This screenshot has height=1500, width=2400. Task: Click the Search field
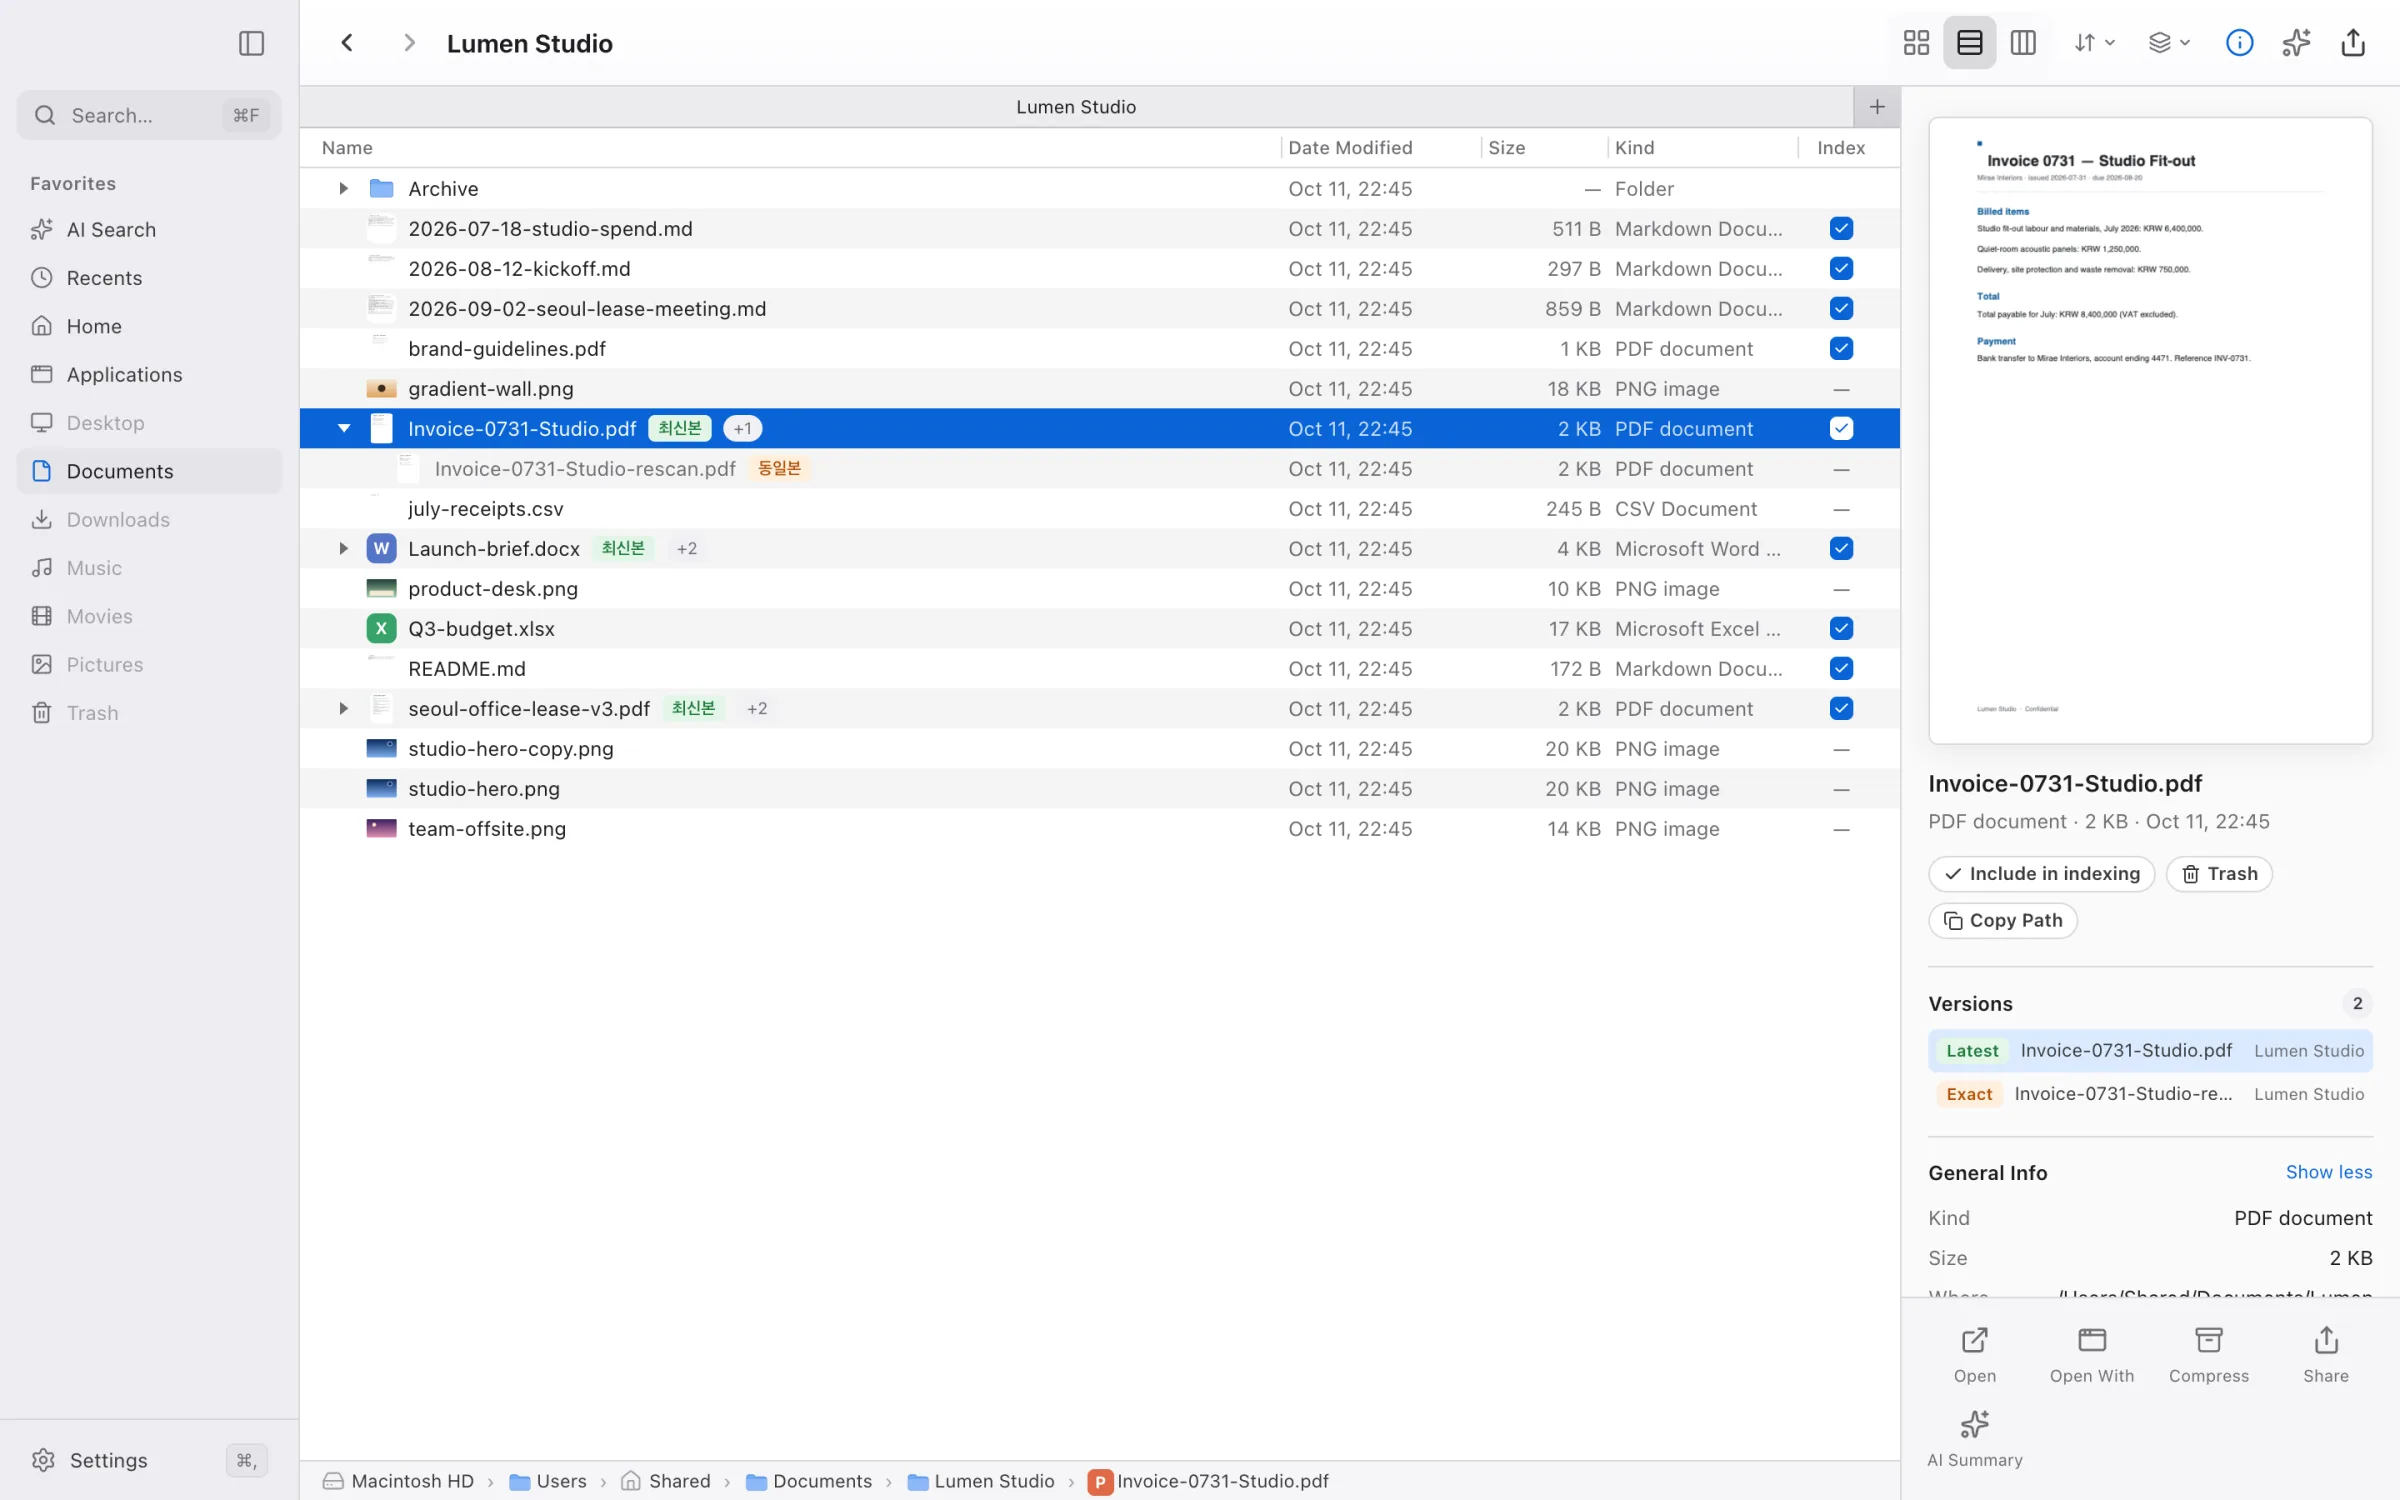point(149,115)
